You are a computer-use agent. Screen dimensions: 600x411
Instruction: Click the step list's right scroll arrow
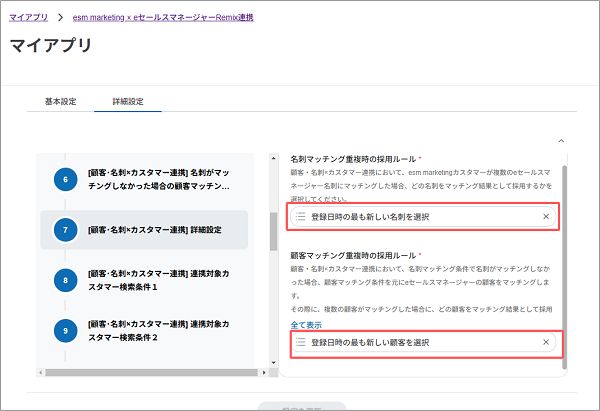pos(265,373)
